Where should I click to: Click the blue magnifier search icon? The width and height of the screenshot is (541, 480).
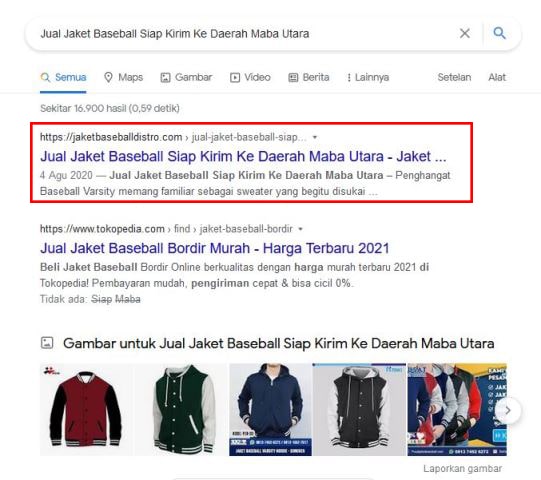[x=499, y=33]
